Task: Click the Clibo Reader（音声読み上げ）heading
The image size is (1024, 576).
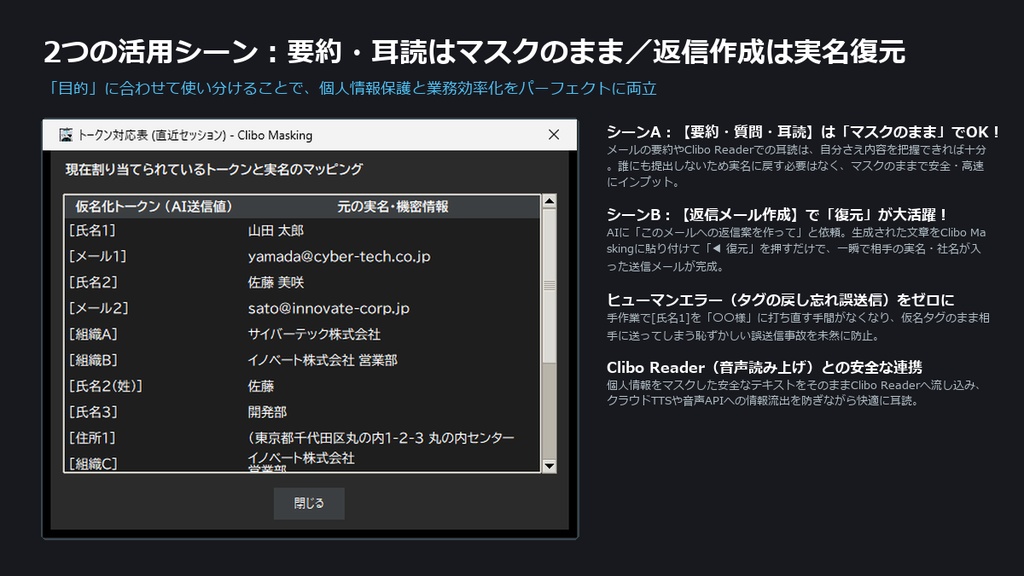Action: [x=764, y=367]
